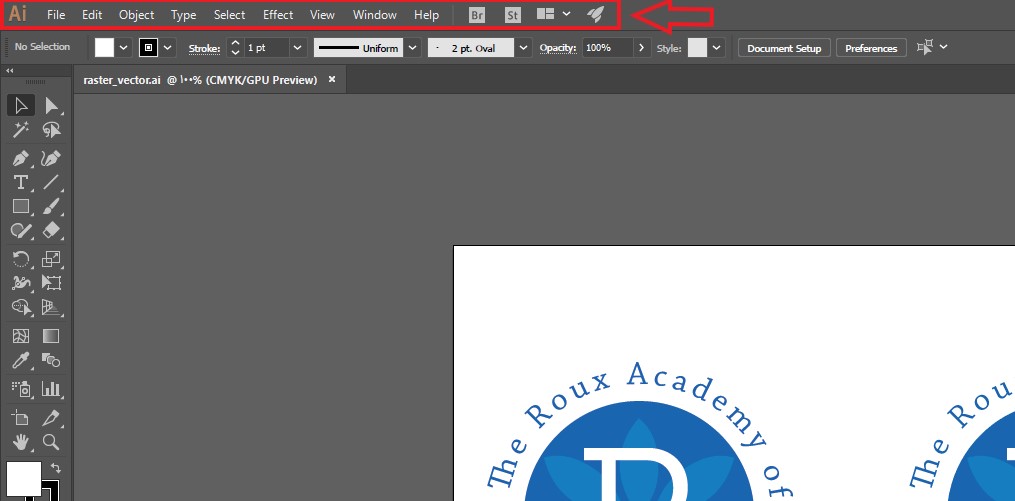Open the Help menu
Viewport: 1015px width, 501px height.
(x=426, y=15)
